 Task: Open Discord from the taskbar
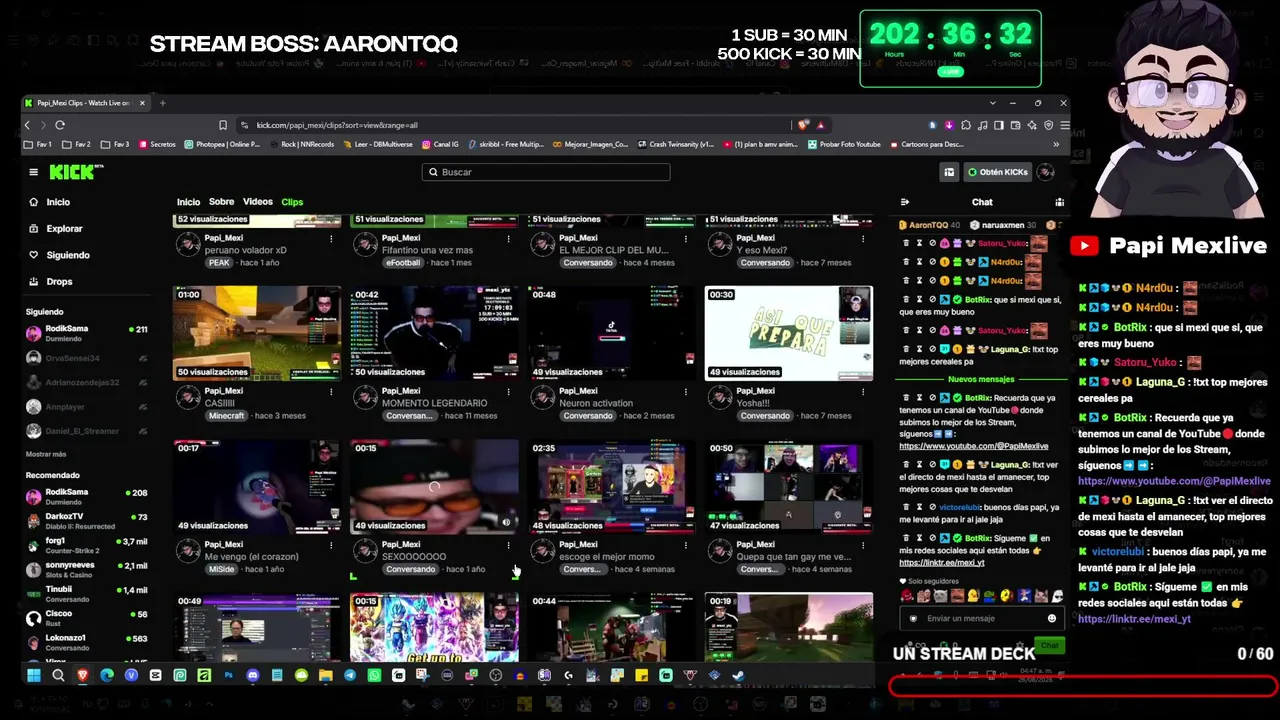[x=253, y=676]
